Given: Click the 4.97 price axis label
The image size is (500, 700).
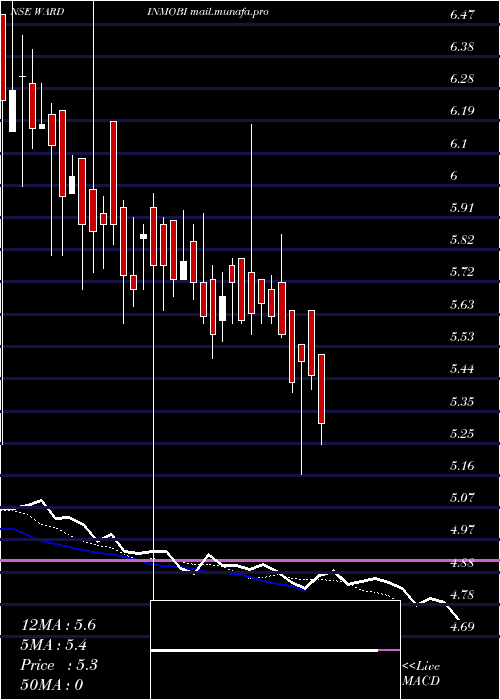Looking at the screenshot, I should click(462, 530).
